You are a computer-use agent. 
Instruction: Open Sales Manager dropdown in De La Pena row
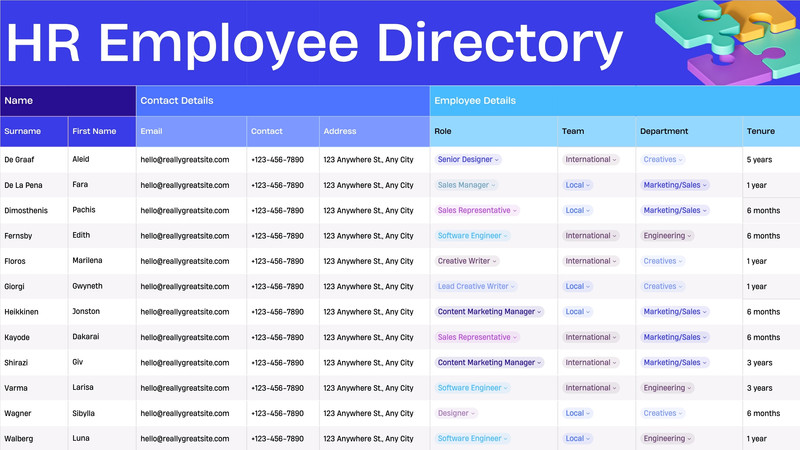click(466, 185)
